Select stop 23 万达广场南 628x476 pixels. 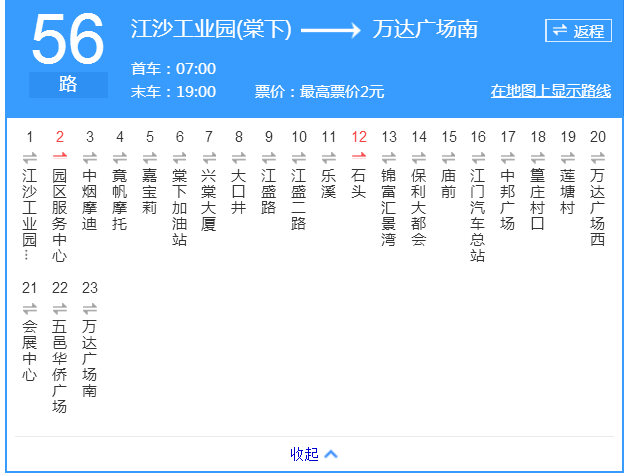[90, 358]
